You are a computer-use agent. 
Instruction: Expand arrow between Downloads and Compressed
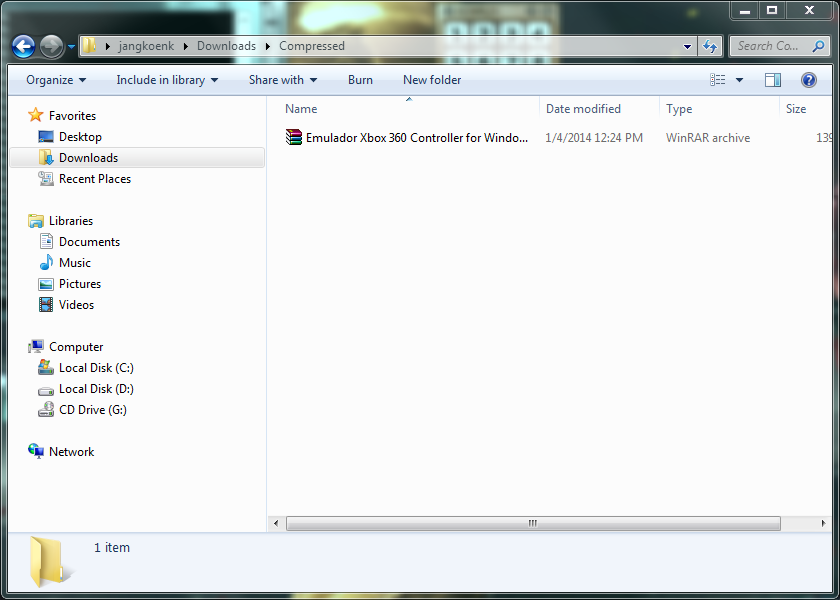click(x=268, y=47)
